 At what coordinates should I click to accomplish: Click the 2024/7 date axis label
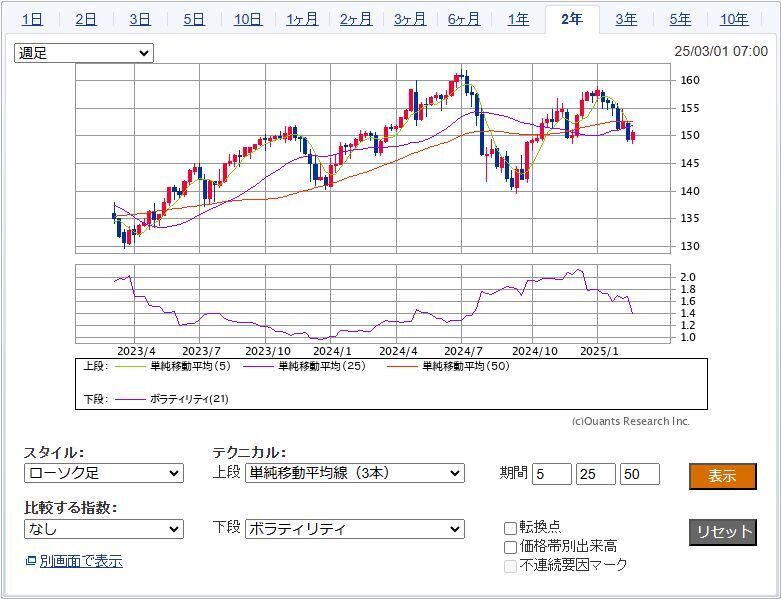[x=463, y=351]
